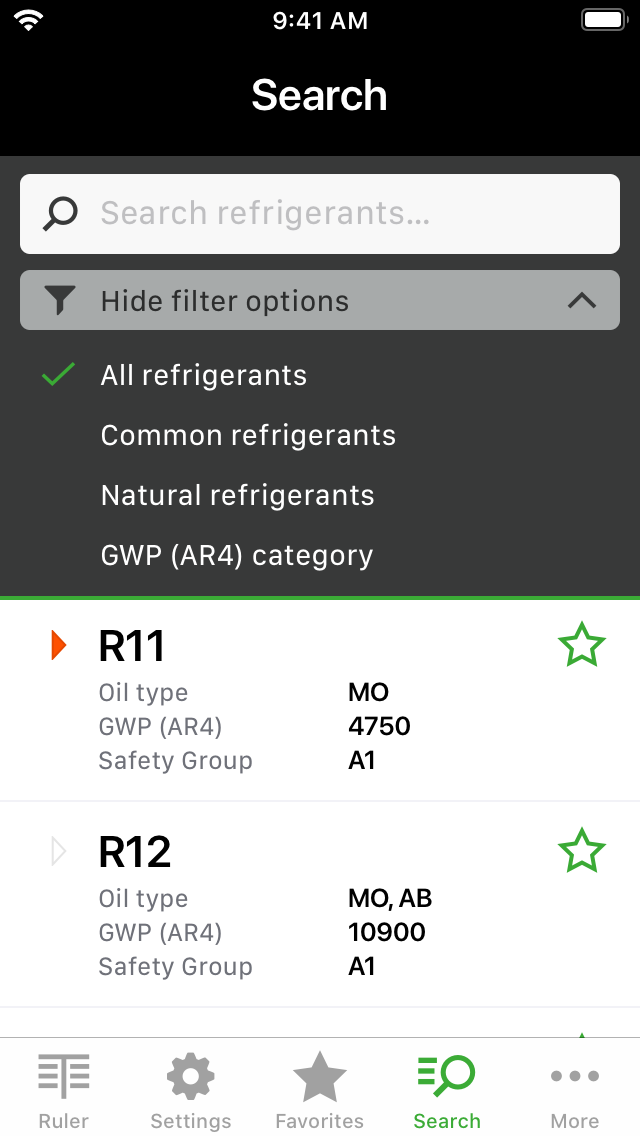Tap the funnel filter icon

pyautogui.click(x=59, y=300)
